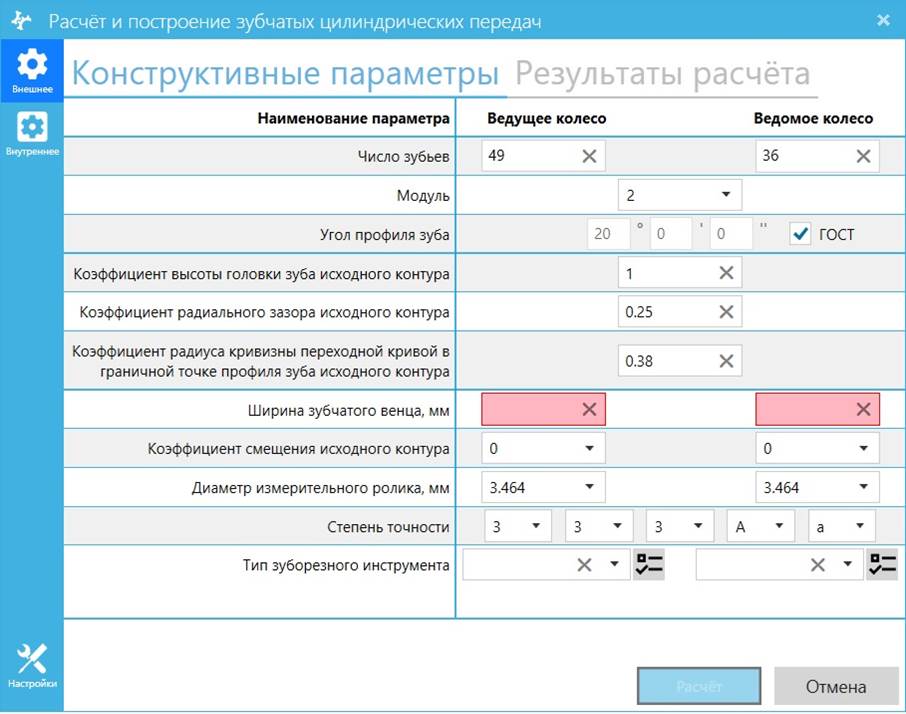Clear driving wheel teeth number value 49

(589, 156)
